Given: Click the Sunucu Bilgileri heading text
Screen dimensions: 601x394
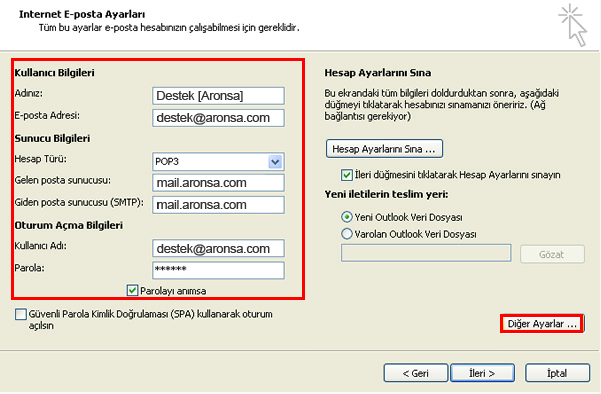Looking at the screenshot, I should coord(52,138).
